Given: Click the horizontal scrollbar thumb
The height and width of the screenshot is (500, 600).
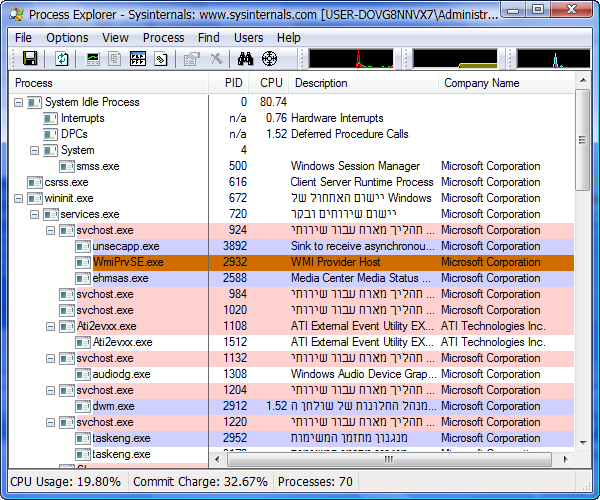Looking at the screenshot, I should [x=389, y=459].
